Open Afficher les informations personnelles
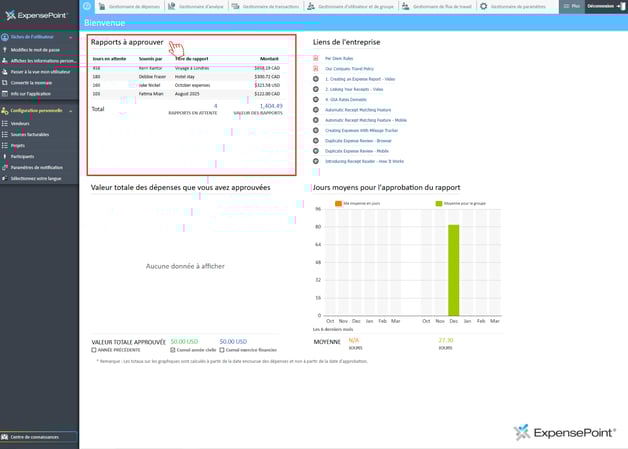 pyautogui.click(x=42, y=61)
